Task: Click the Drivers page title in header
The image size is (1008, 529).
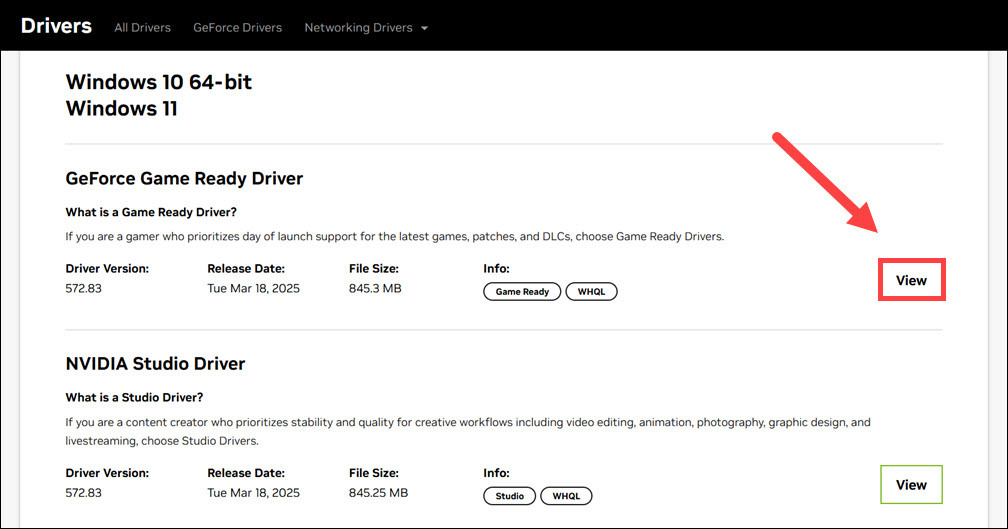Action: tap(56, 26)
